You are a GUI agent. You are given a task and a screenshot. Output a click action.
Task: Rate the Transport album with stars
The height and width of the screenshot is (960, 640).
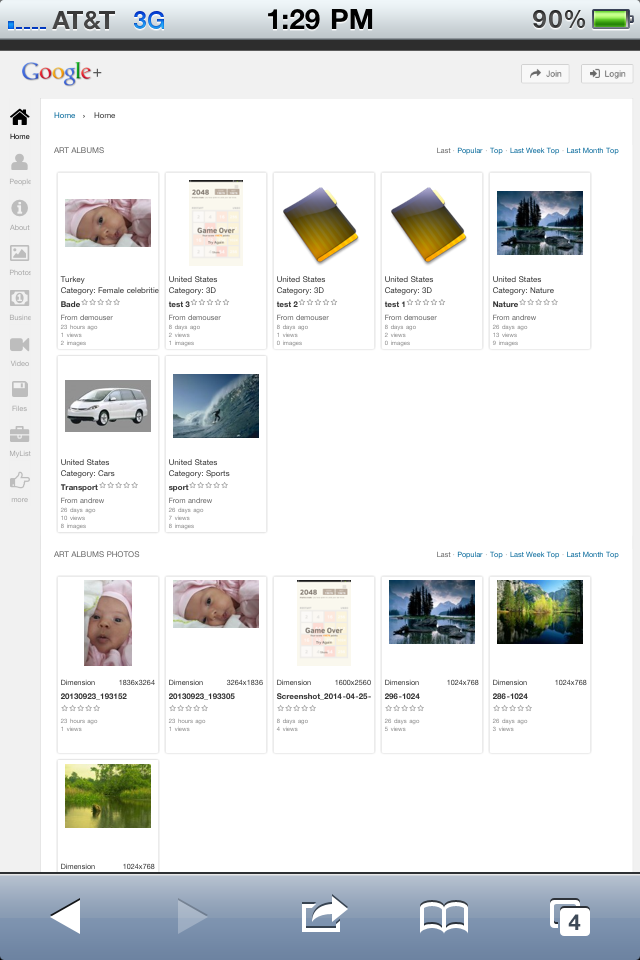(x=119, y=486)
